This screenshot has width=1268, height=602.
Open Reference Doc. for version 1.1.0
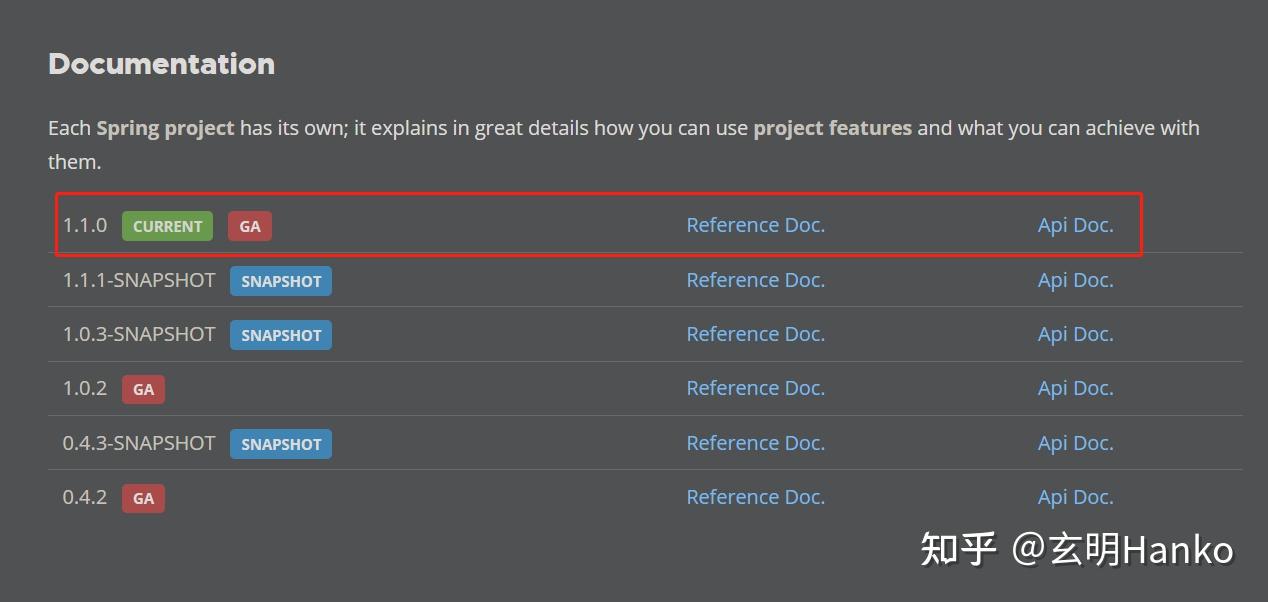click(755, 226)
